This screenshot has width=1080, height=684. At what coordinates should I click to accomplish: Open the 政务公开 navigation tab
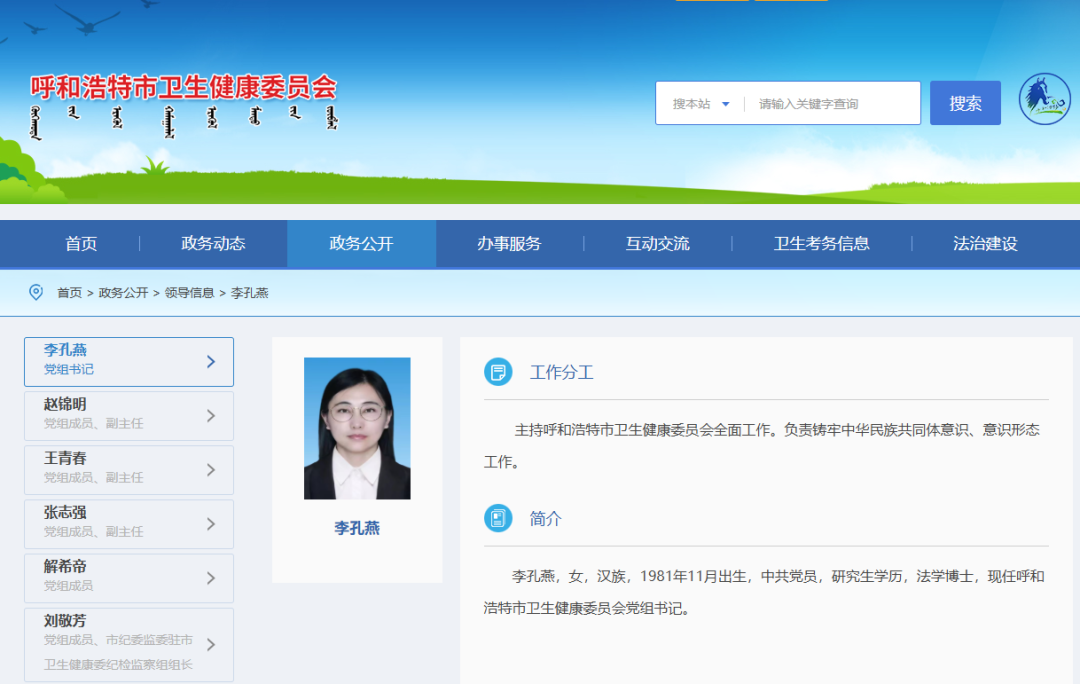click(x=362, y=243)
